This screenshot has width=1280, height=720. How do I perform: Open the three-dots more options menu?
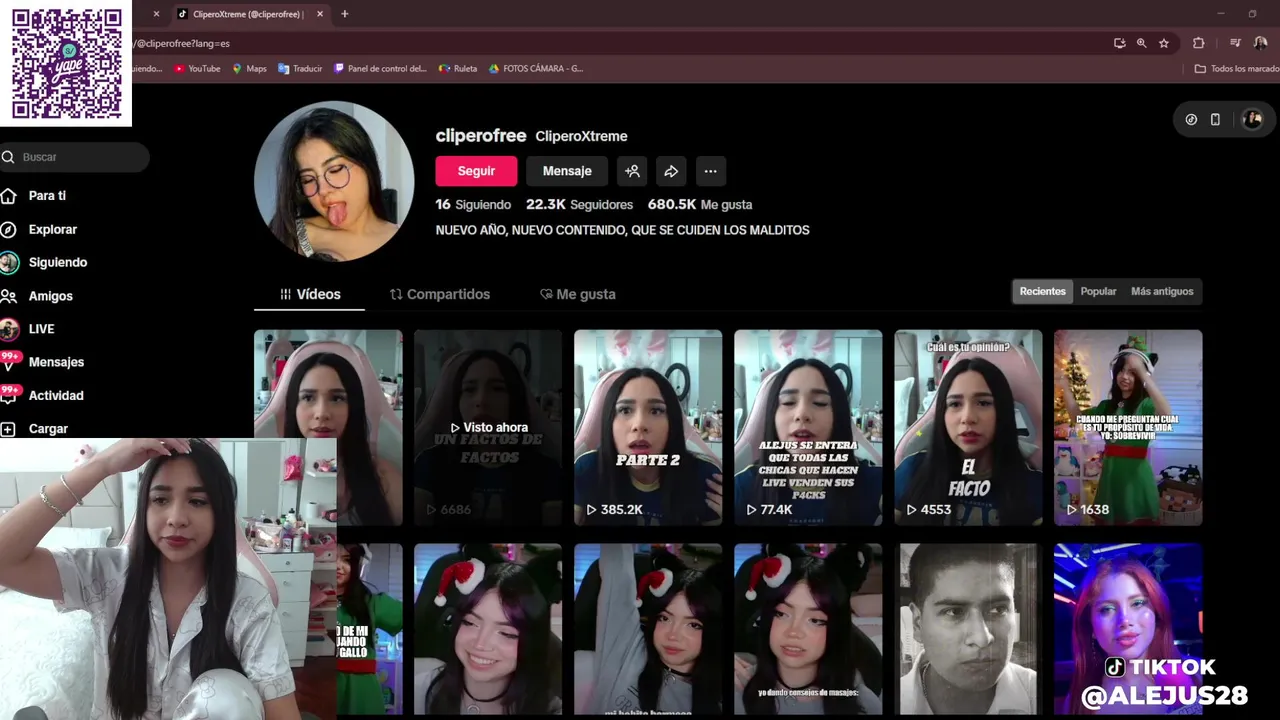[710, 171]
